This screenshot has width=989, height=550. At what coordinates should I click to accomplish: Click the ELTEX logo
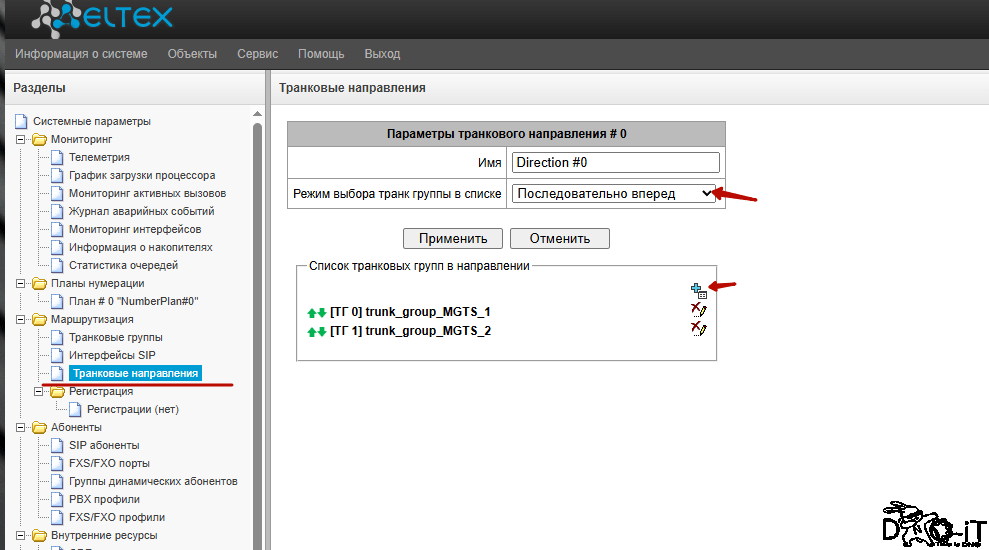(102, 18)
